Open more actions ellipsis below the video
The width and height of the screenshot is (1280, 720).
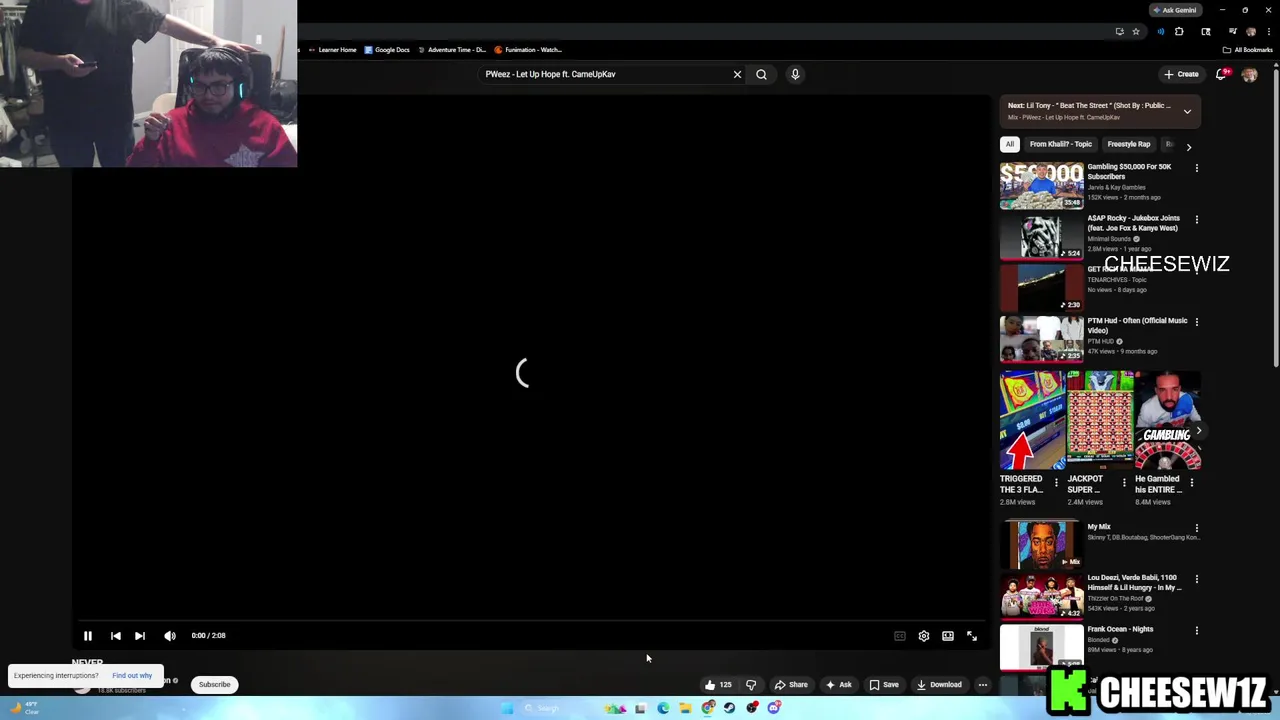click(x=983, y=685)
